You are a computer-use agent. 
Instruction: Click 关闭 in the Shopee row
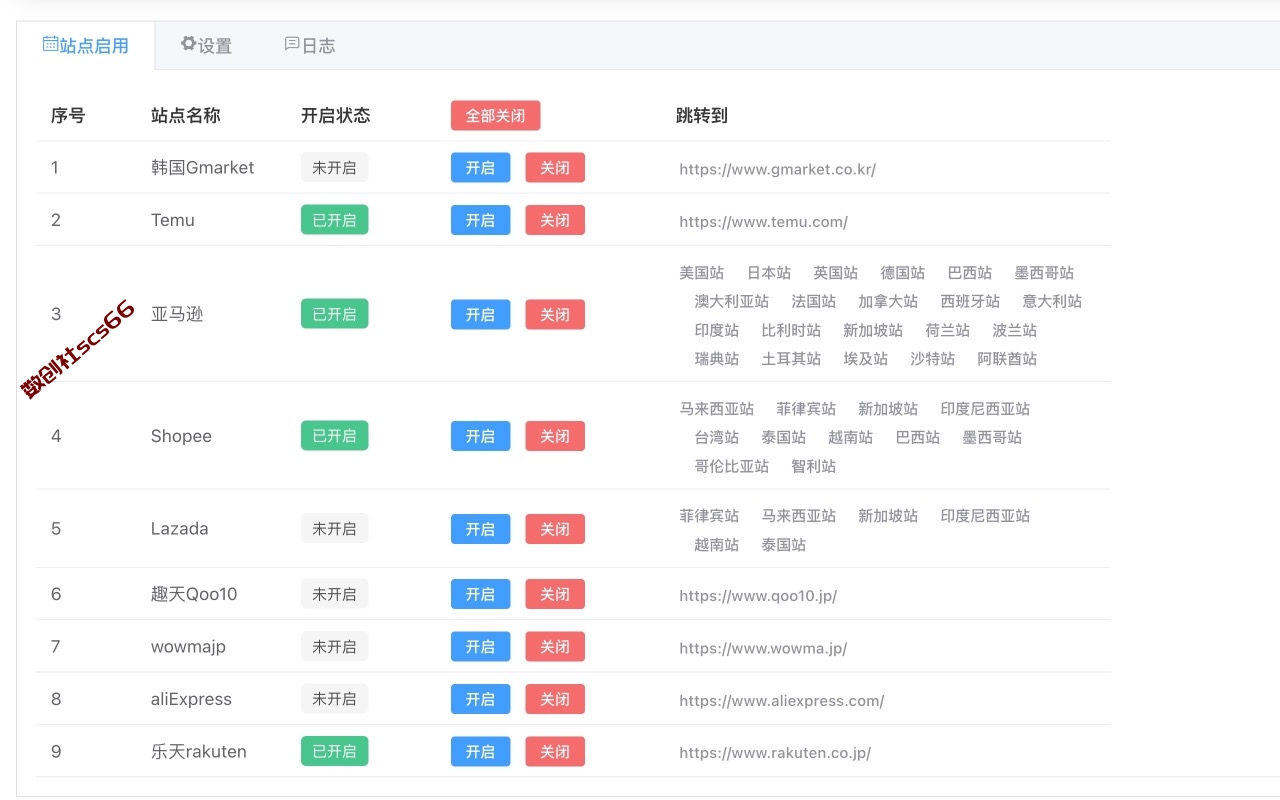click(555, 436)
